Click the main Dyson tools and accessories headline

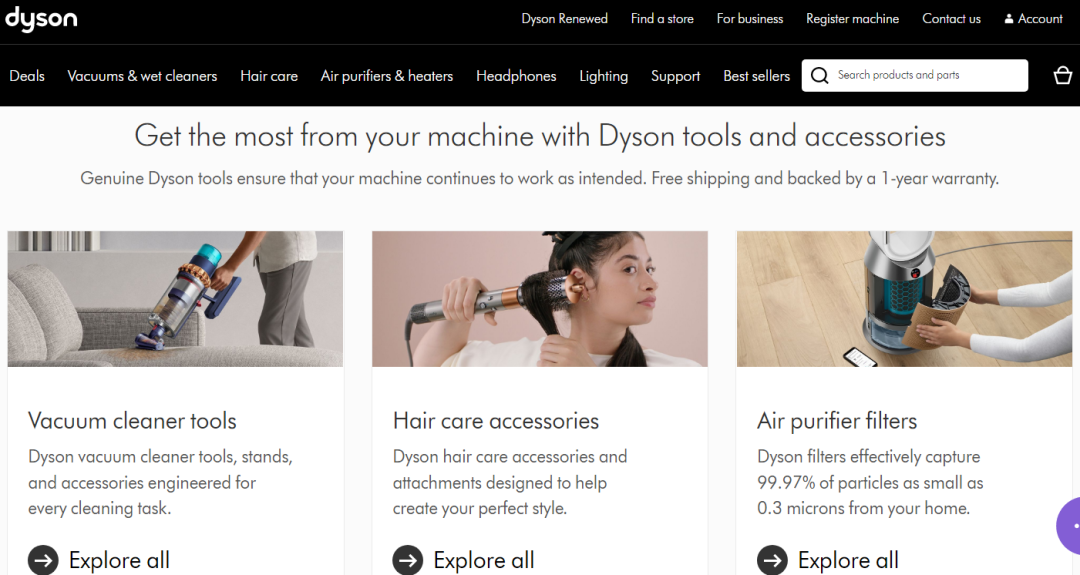[x=540, y=136]
